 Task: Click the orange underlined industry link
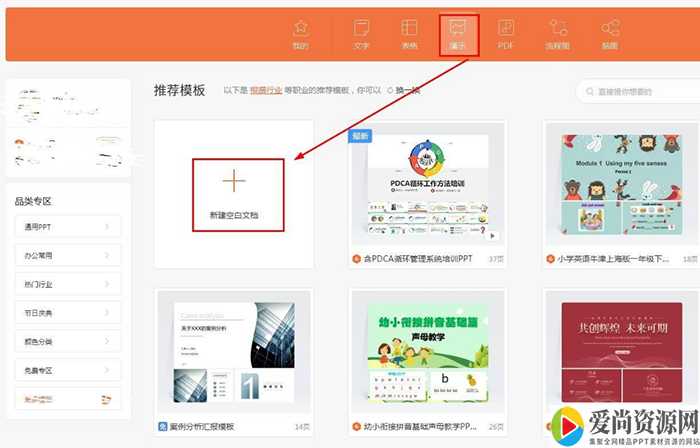point(266,91)
